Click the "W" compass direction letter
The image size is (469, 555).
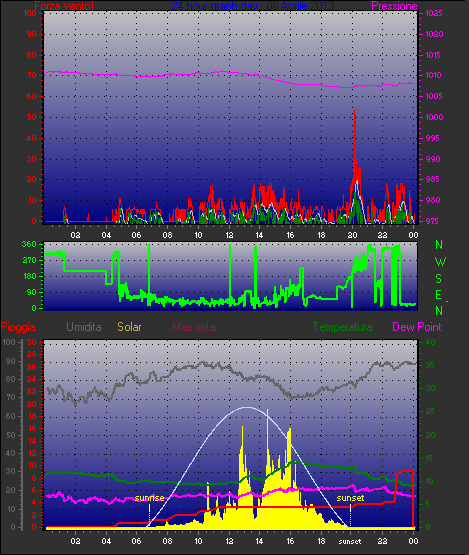click(440, 262)
